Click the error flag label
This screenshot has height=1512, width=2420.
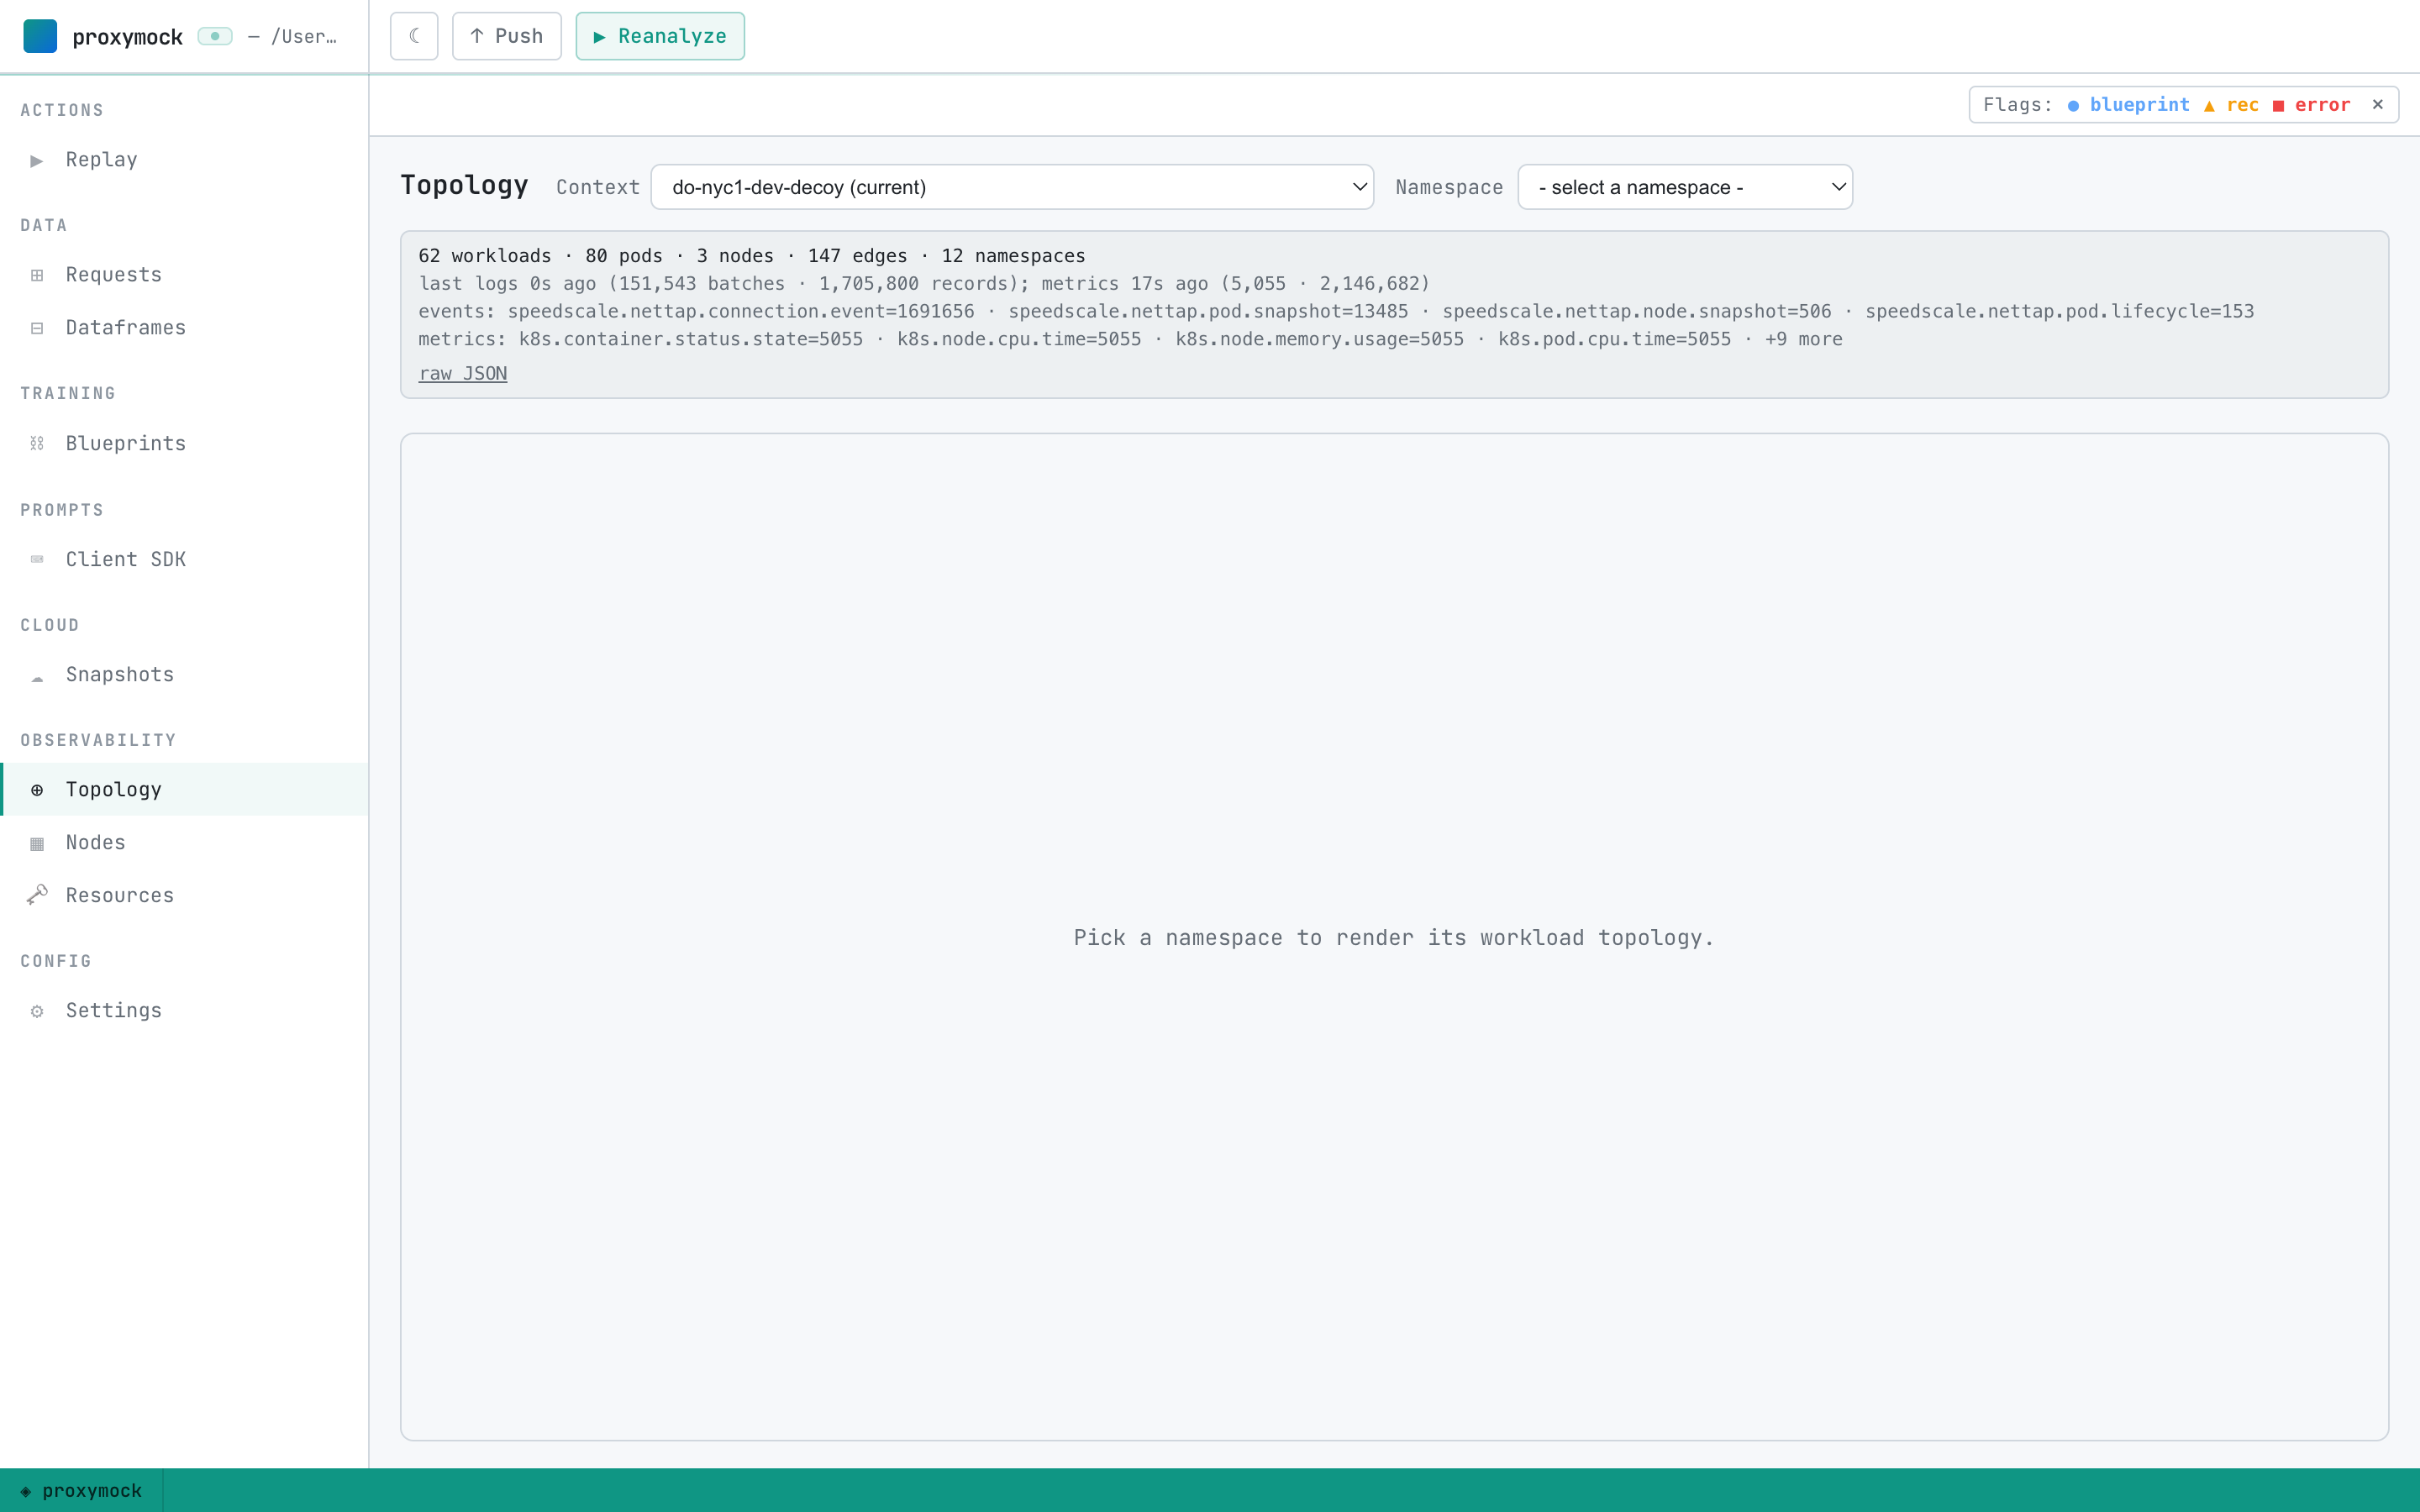click(x=2322, y=104)
